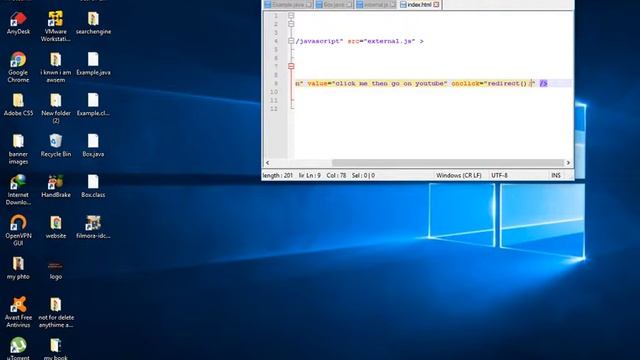Click 'Windows (CR LF)' in status bar
The height and width of the screenshot is (360, 640).
coord(459,176)
